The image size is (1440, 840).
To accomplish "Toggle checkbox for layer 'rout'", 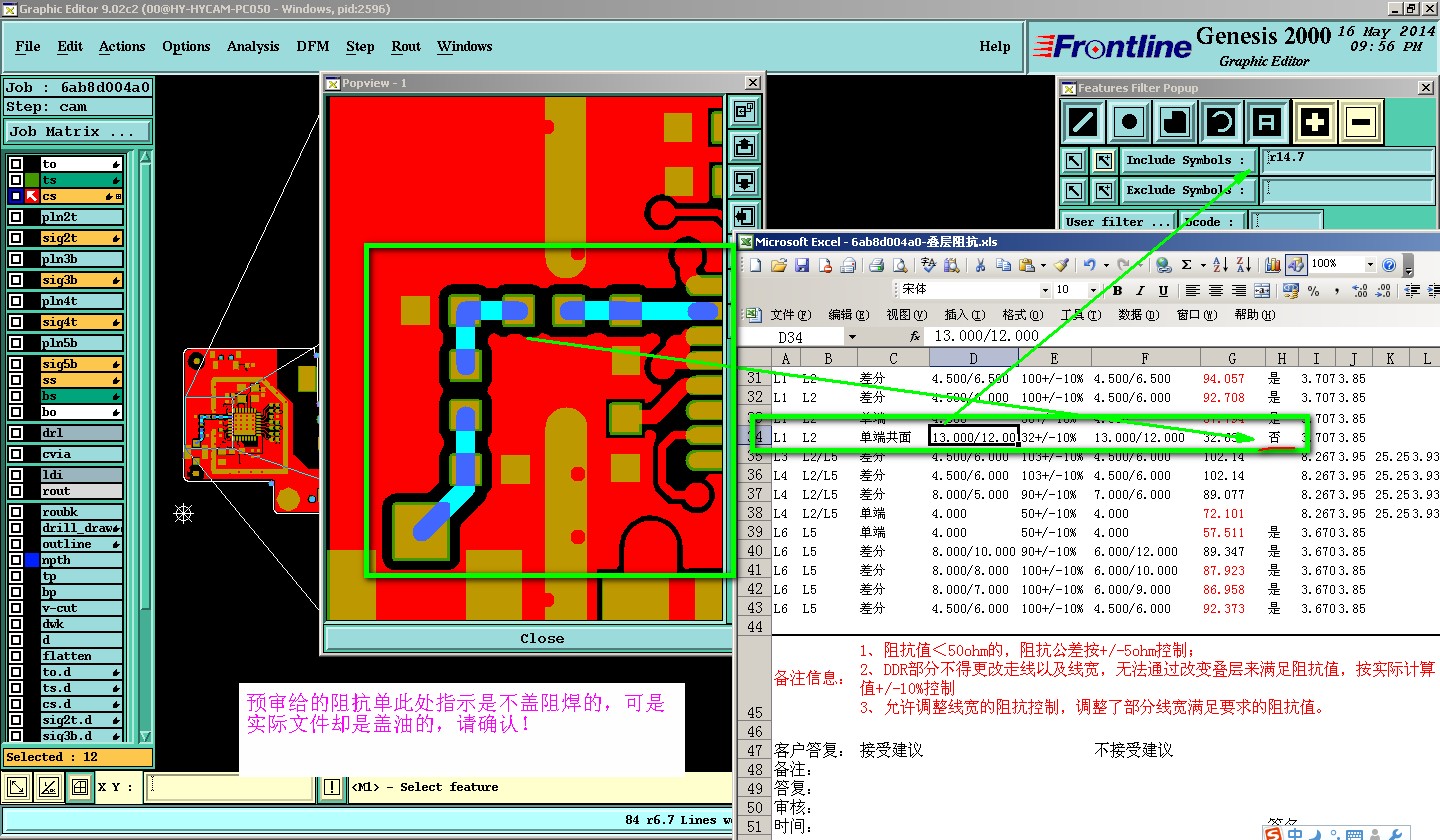I will (16, 491).
